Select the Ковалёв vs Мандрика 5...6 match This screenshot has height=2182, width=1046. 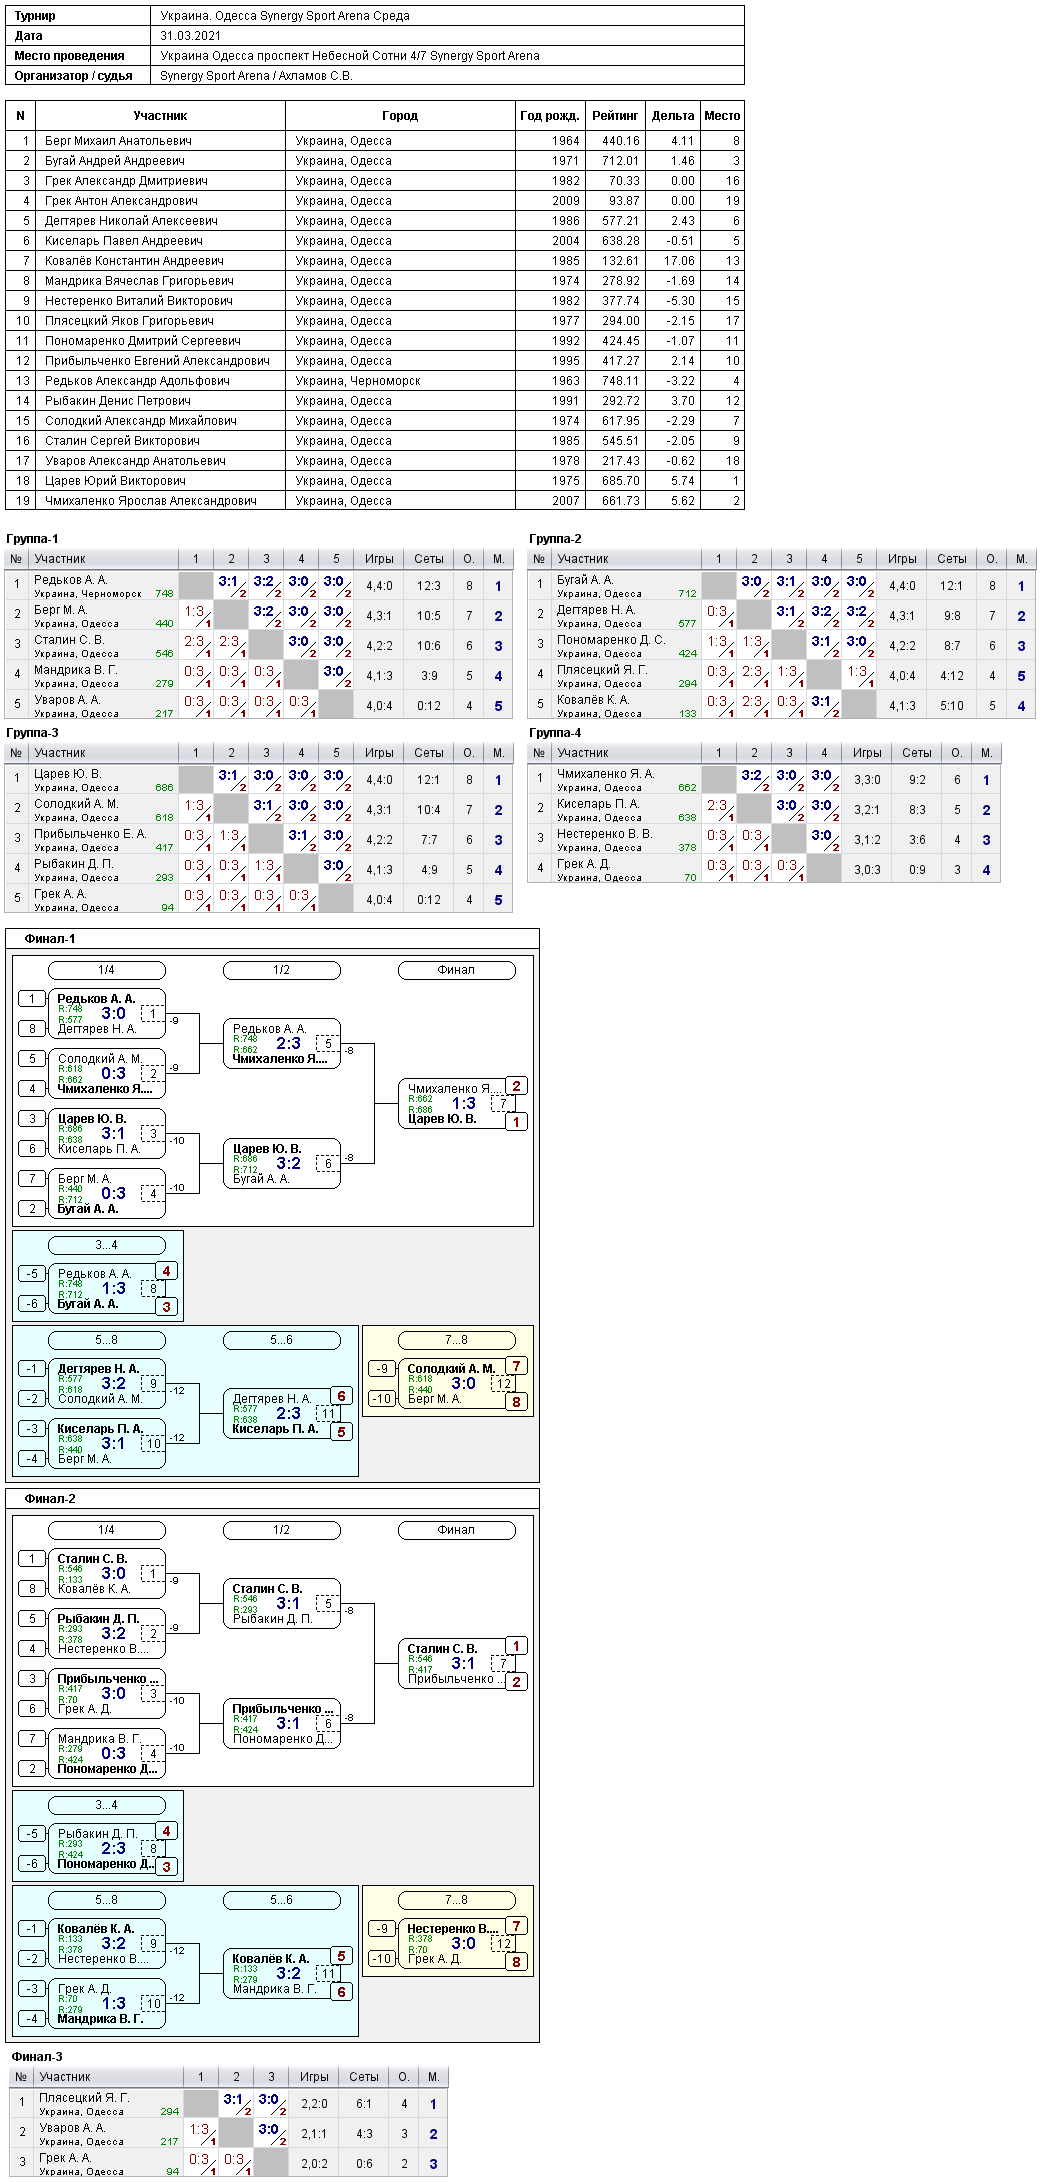(281, 1974)
